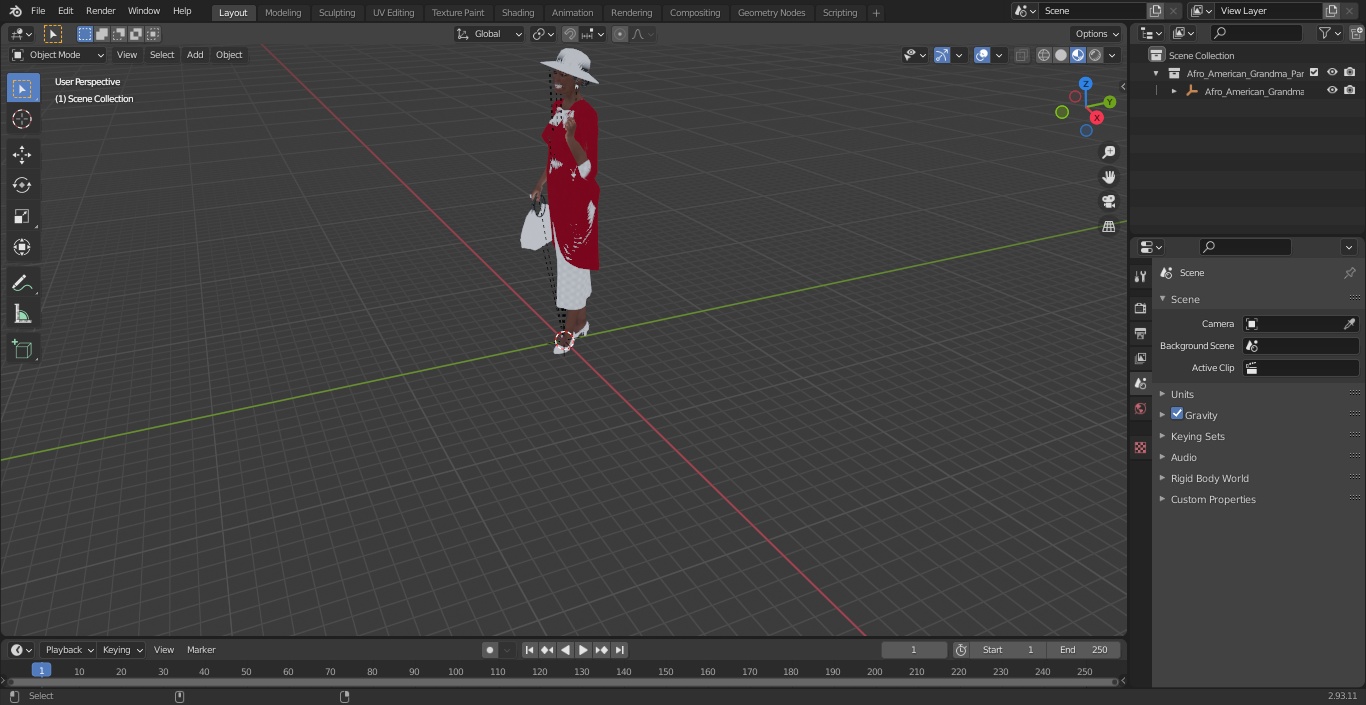Toggle exclude checkbox for Afro_American_Grandma_Par collection
1366x705 pixels.
coord(1314,72)
